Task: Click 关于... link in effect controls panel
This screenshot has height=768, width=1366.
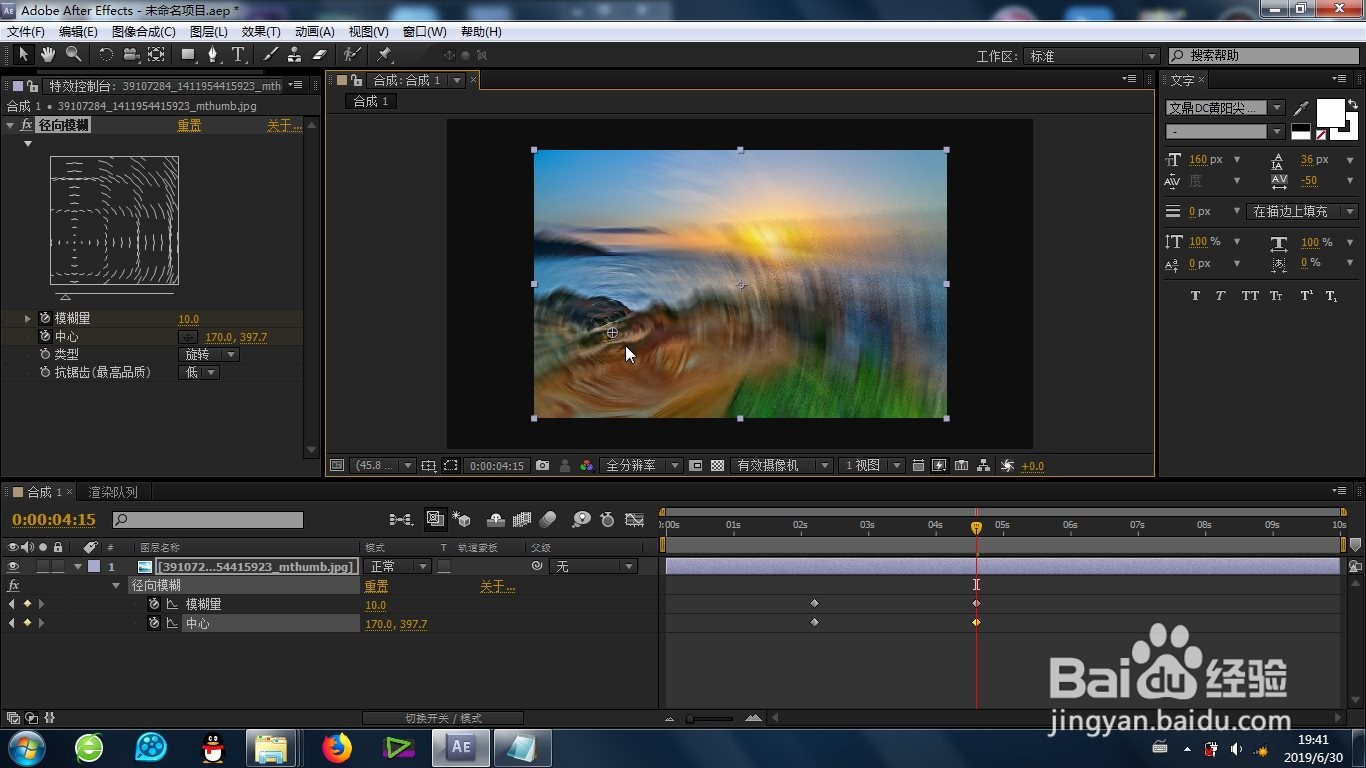Action: (283, 125)
